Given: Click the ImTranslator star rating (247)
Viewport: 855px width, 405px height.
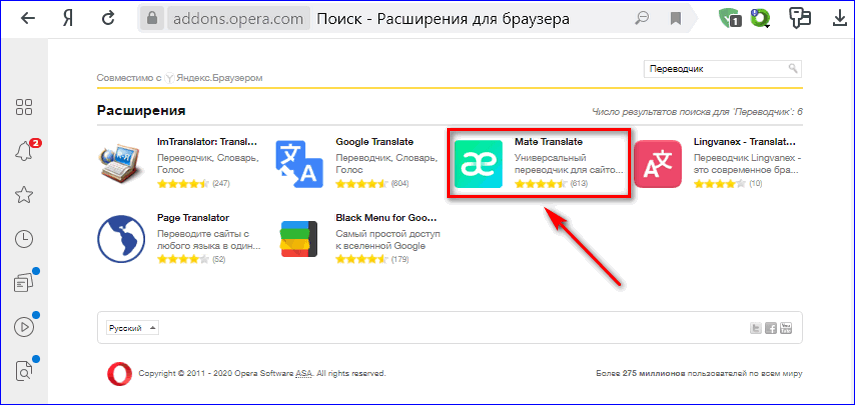Looking at the screenshot, I should (183, 184).
